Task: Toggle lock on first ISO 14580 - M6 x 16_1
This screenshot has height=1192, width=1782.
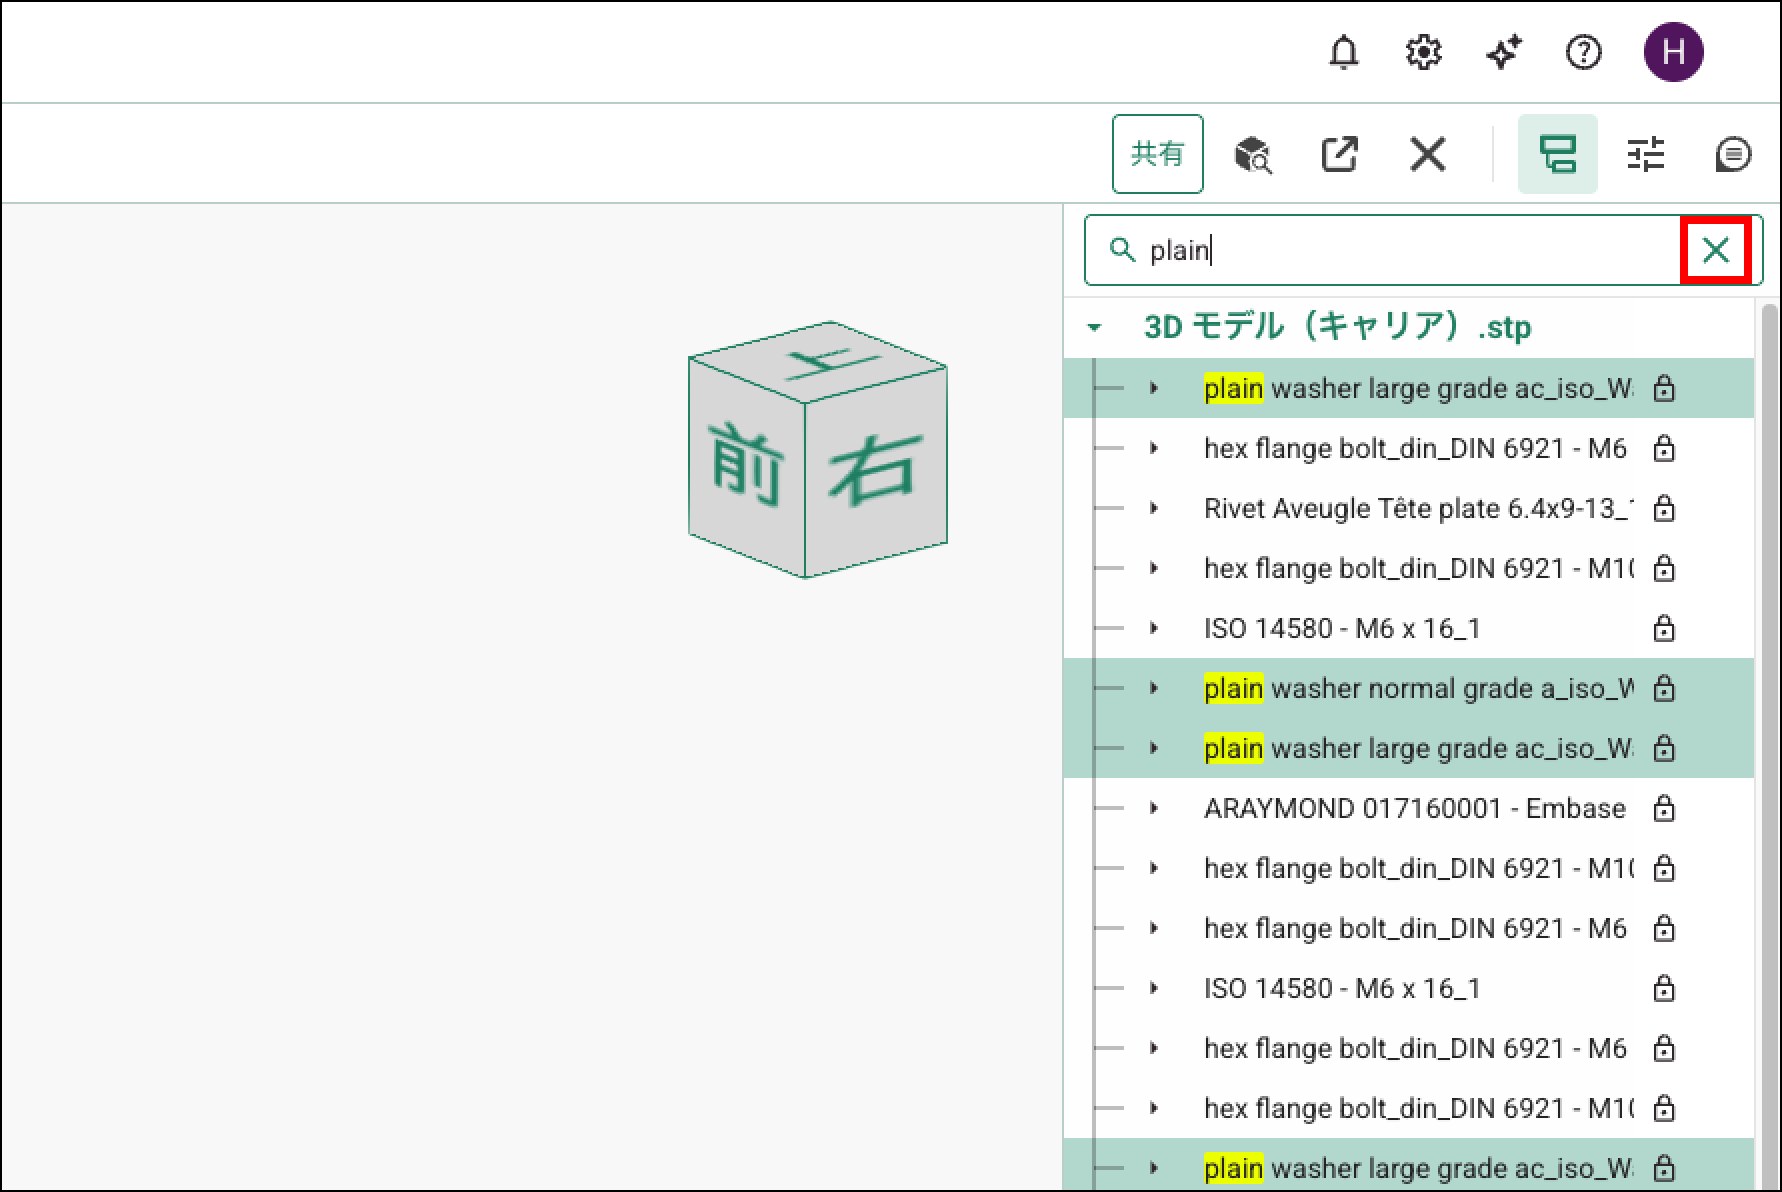Action: click(1663, 628)
